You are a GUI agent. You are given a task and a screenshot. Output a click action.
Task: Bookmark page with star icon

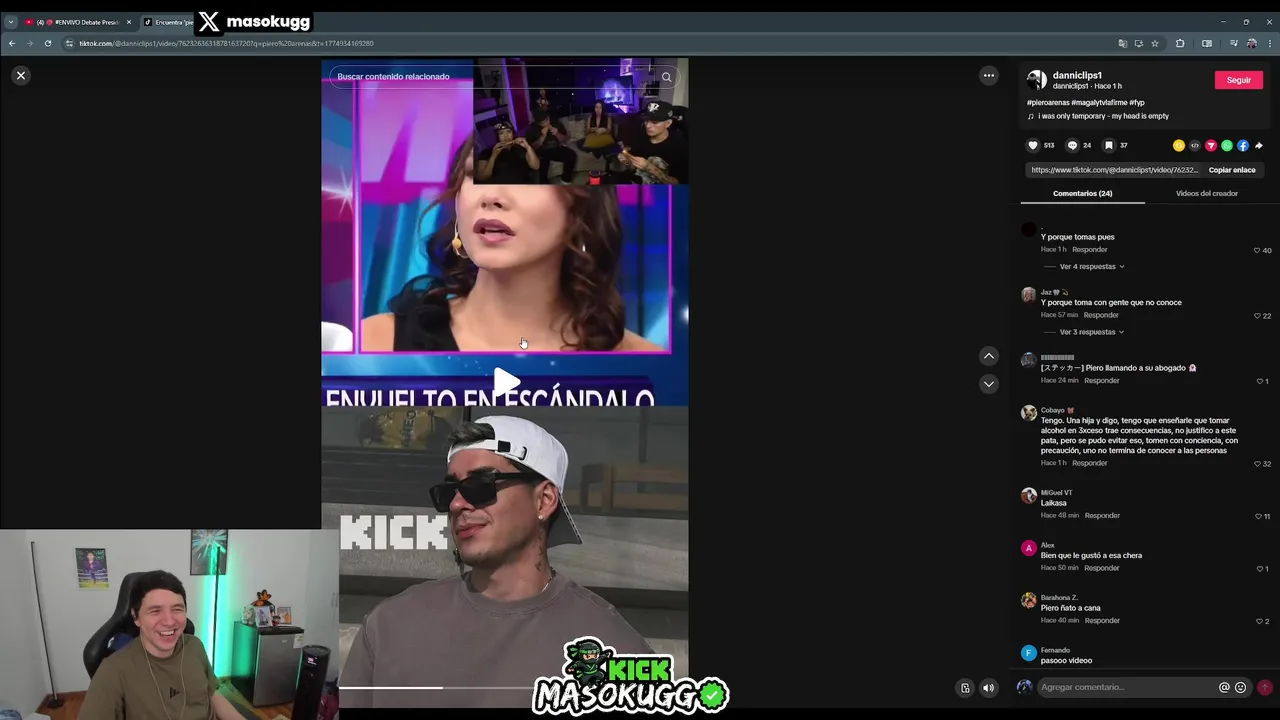1155,43
